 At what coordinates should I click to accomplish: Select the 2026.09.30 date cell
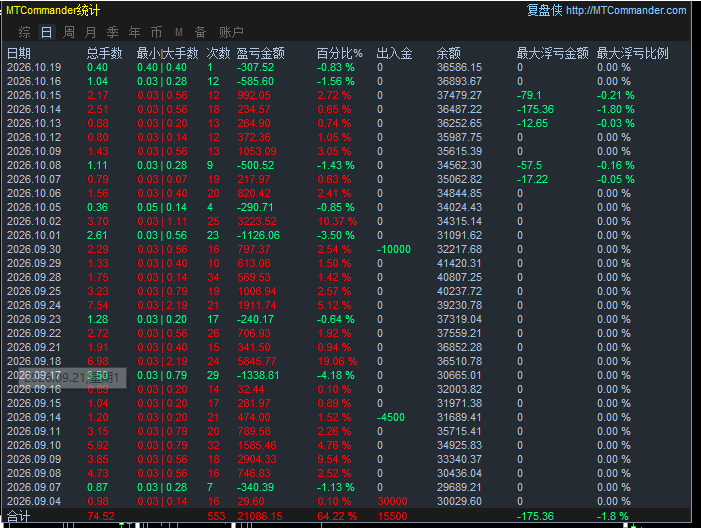tap(34, 249)
